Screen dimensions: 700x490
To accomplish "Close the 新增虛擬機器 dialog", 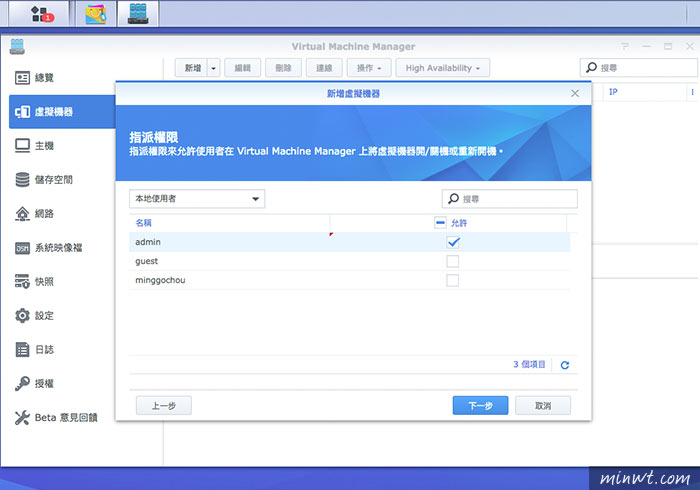I will click(575, 93).
